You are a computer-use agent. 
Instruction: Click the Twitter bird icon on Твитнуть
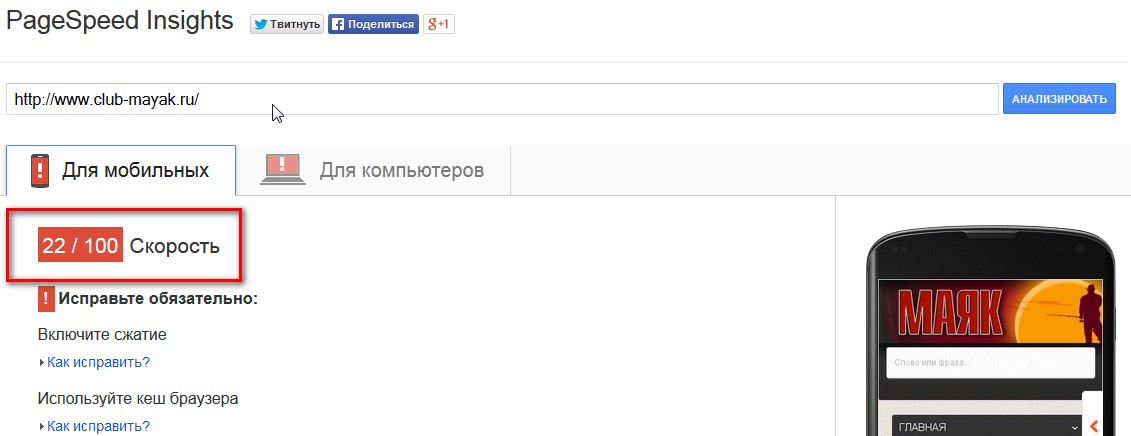point(261,25)
